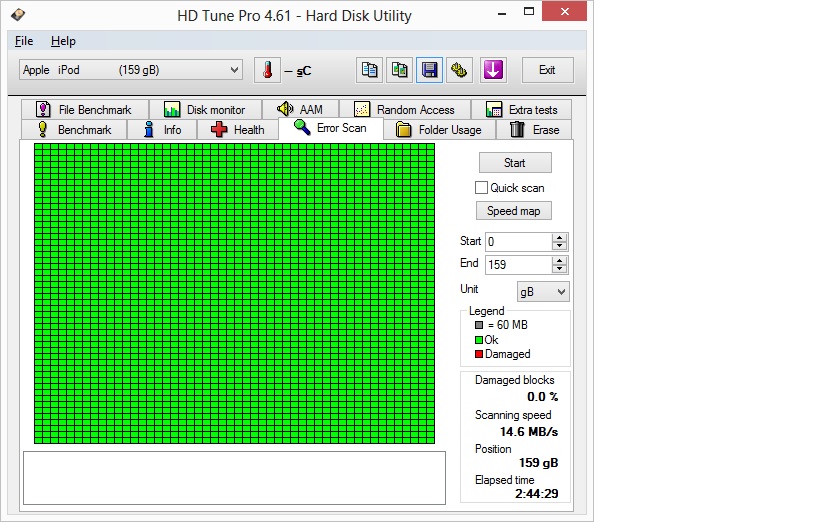The width and height of the screenshot is (819, 522).
Task: Click the green Ok legend swatch
Action: point(479,340)
